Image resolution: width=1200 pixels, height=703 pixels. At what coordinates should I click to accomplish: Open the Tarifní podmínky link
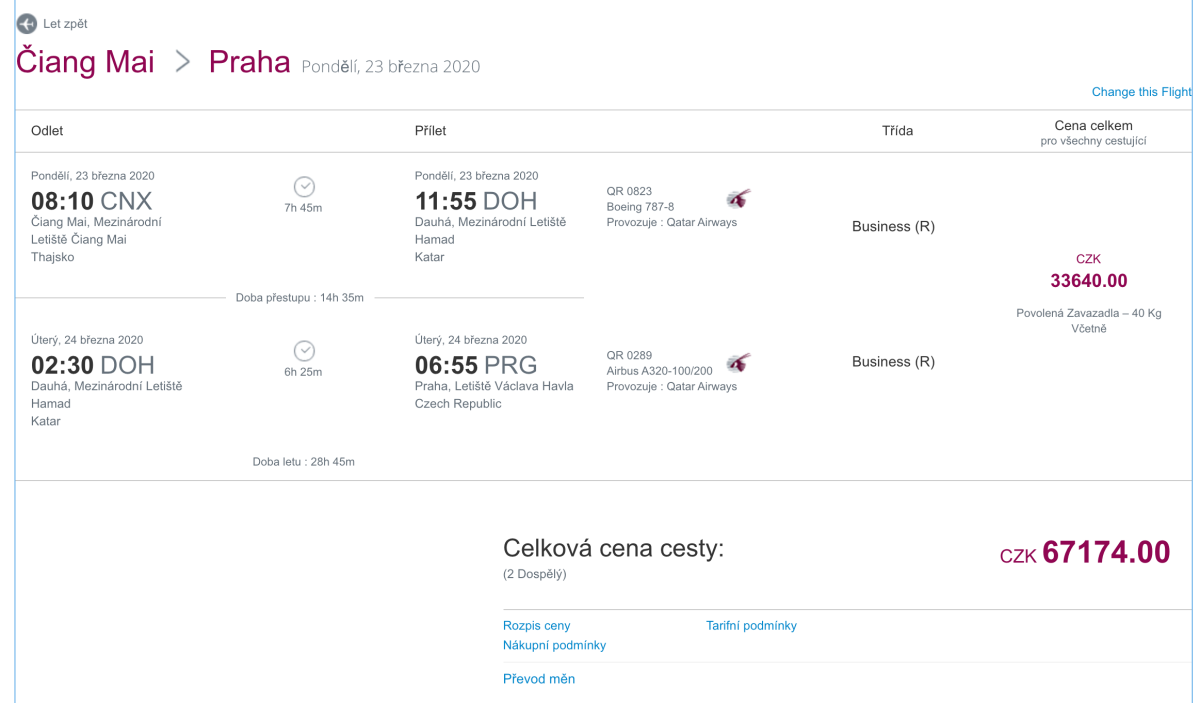[751, 626]
